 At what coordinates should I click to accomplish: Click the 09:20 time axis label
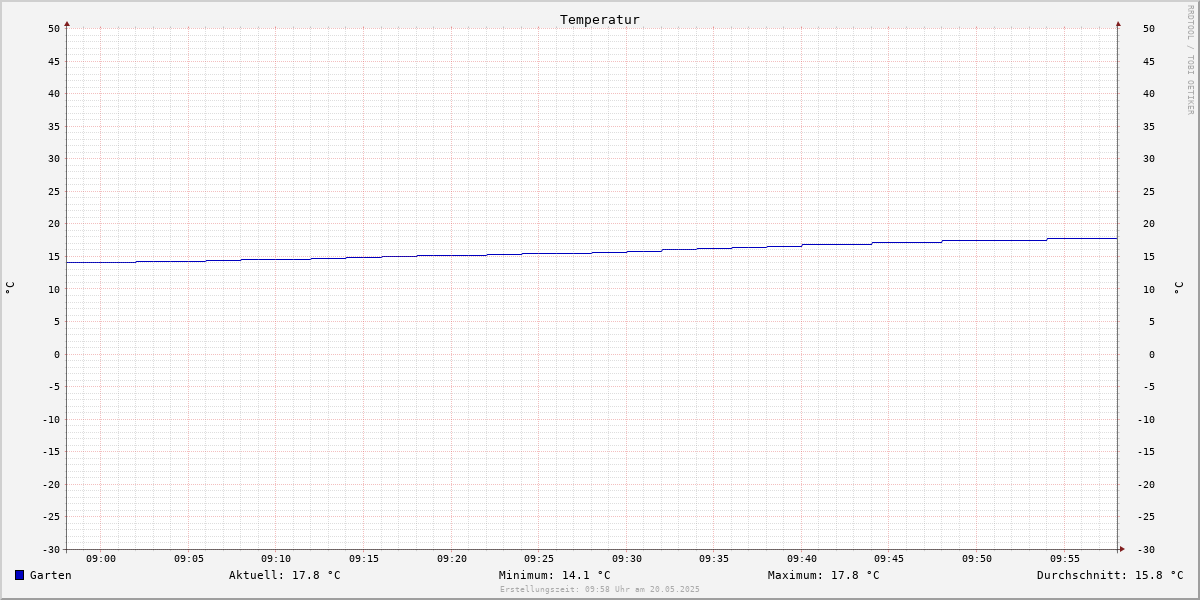click(x=452, y=559)
